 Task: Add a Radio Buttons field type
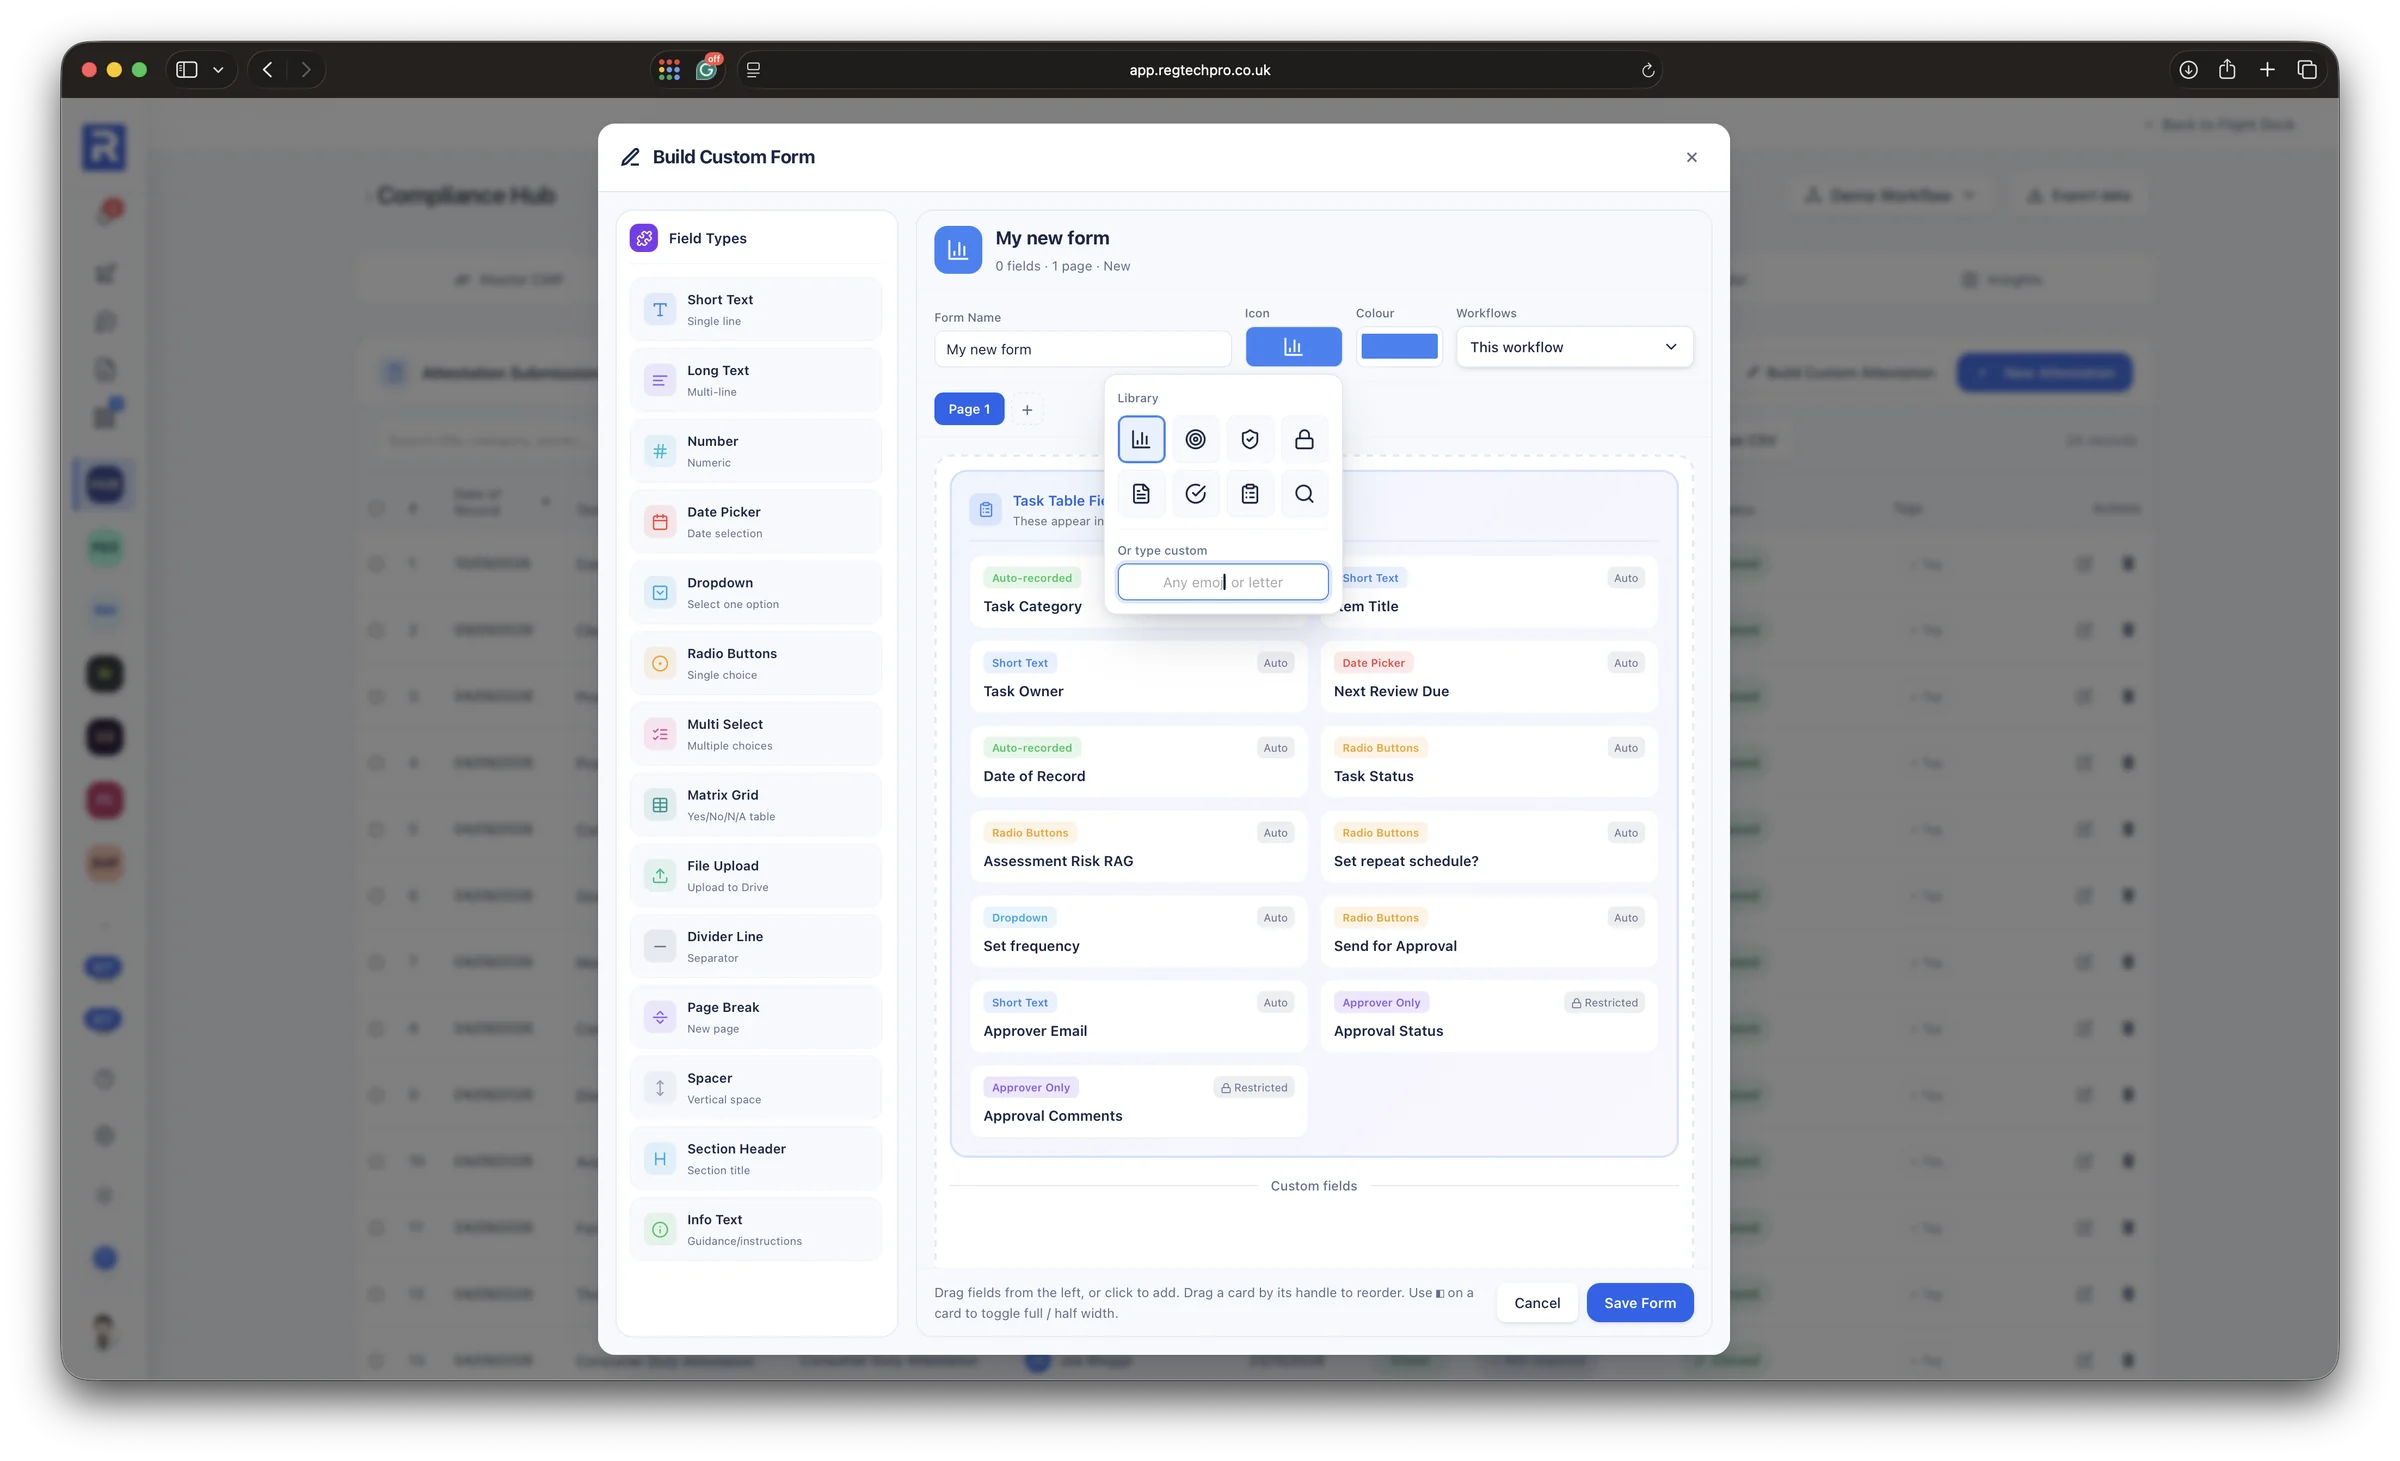pos(756,664)
